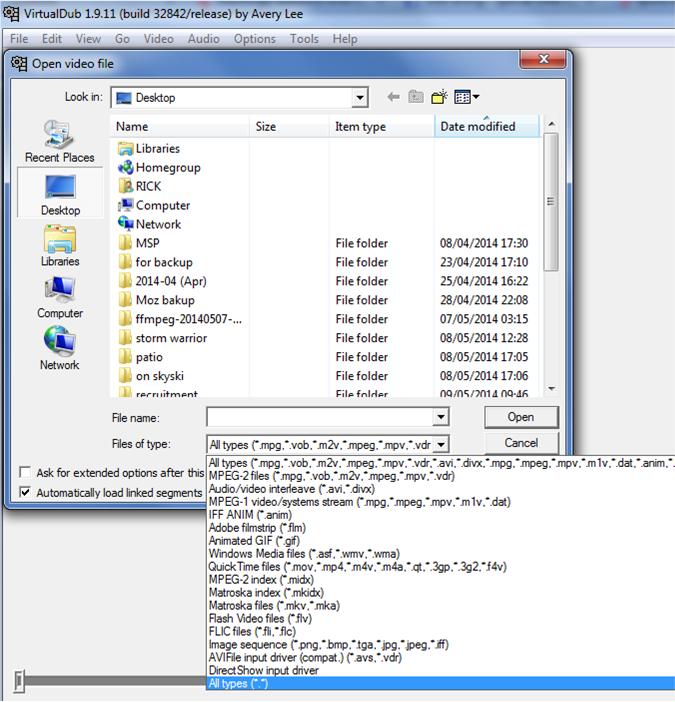Collapse the 'Files of type' dropdown arrow
The width and height of the screenshot is (675, 702).
pyautogui.click(x=441, y=445)
